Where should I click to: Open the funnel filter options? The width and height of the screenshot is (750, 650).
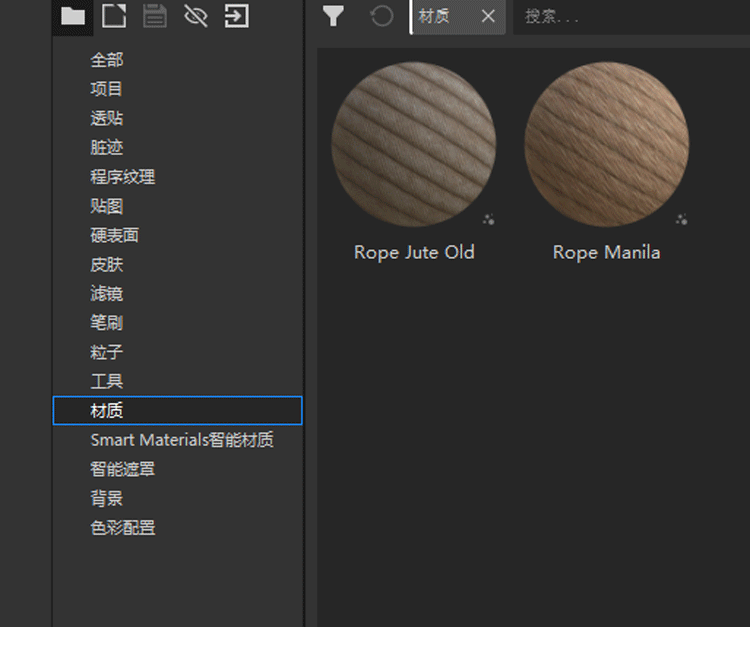tap(333, 16)
